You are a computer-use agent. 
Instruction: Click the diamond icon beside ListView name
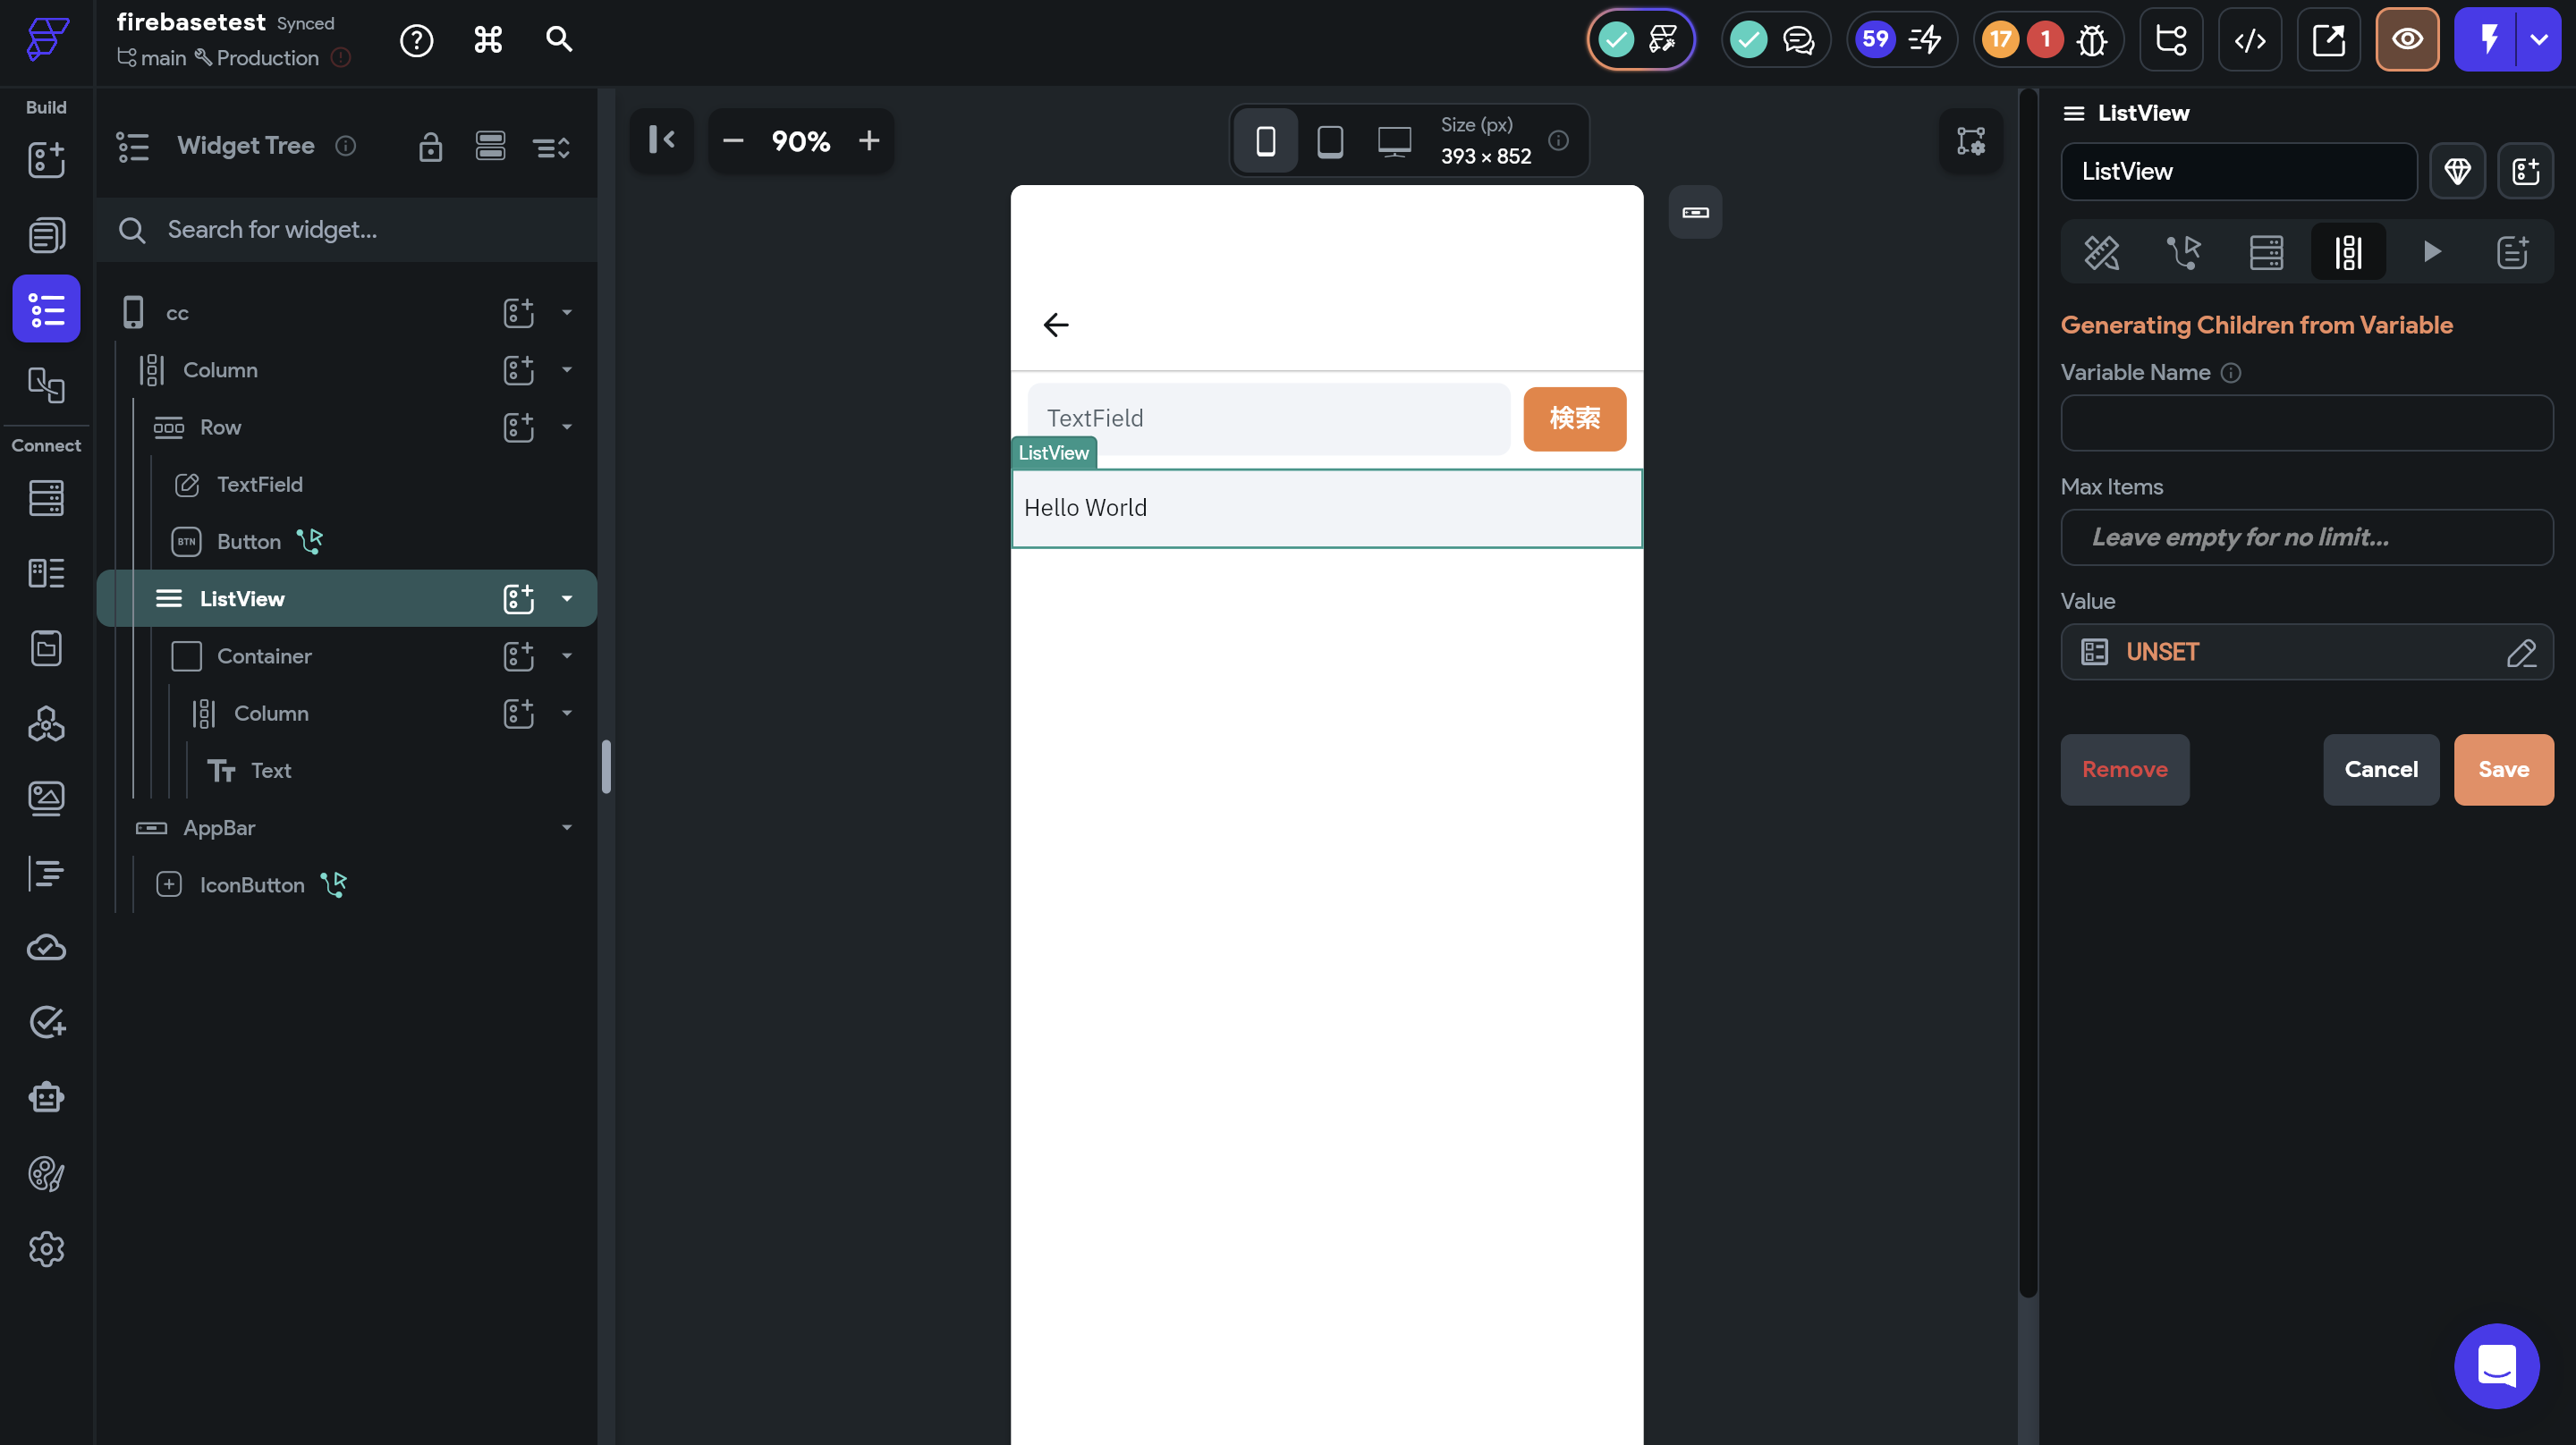(2457, 172)
